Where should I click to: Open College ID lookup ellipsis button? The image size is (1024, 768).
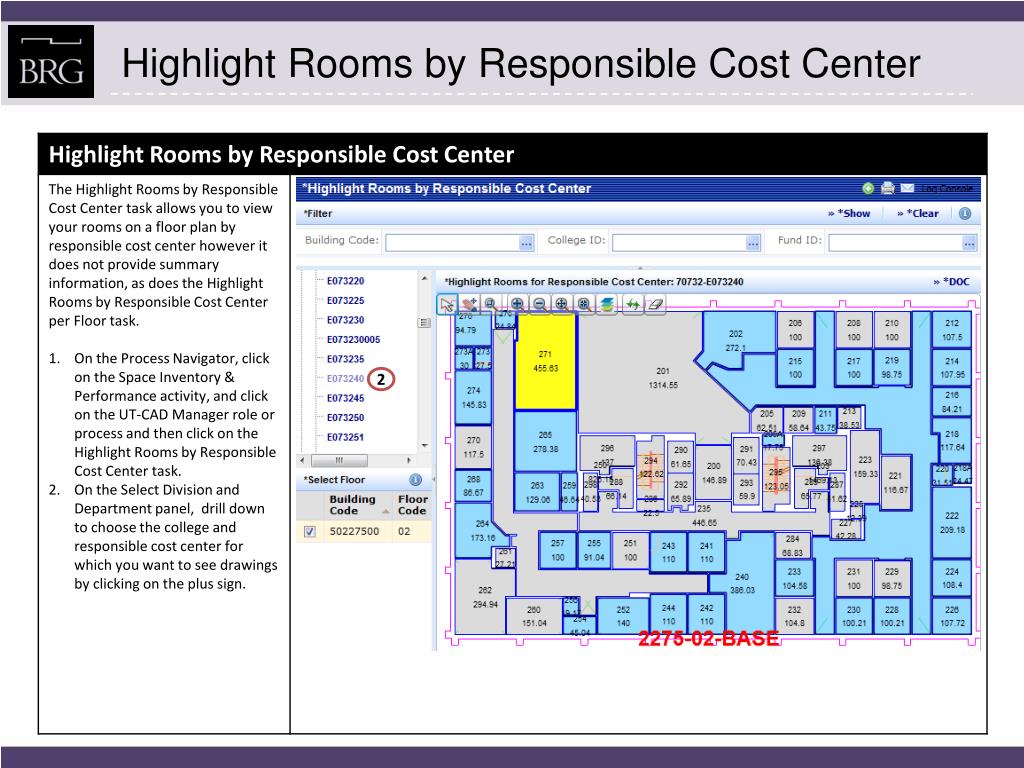pos(753,243)
